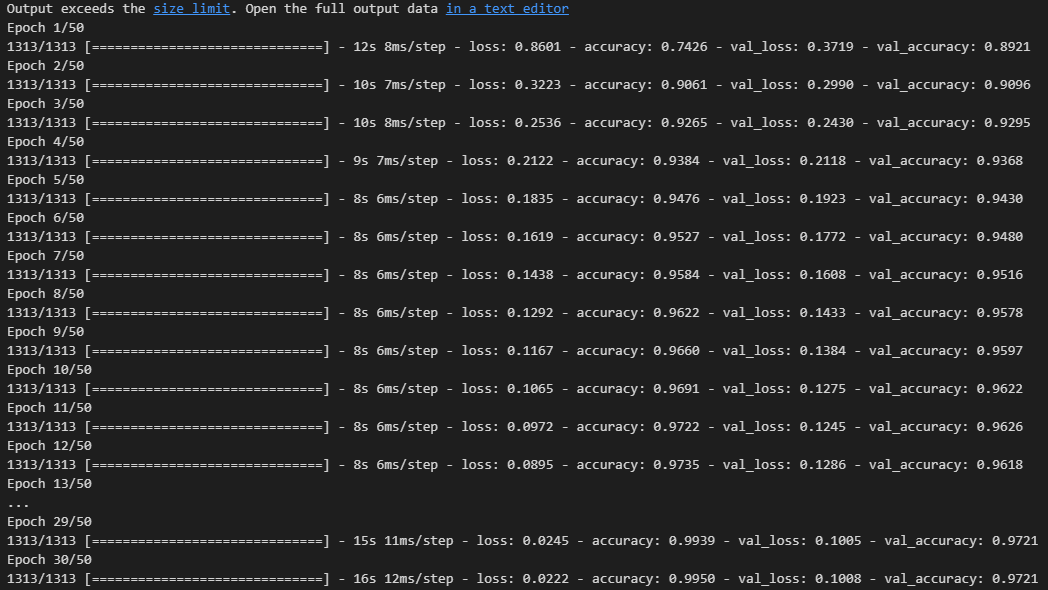Select the 'Epoch 13/50' line
Viewport: 1048px width, 590px height.
(x=49, y=484)
